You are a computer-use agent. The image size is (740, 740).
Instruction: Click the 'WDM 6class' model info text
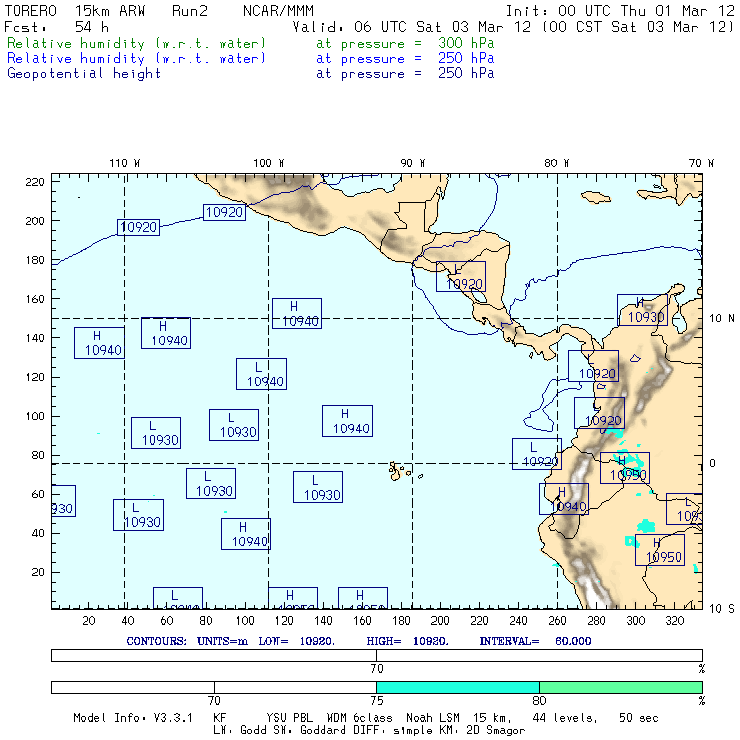[x=359, y=718]
